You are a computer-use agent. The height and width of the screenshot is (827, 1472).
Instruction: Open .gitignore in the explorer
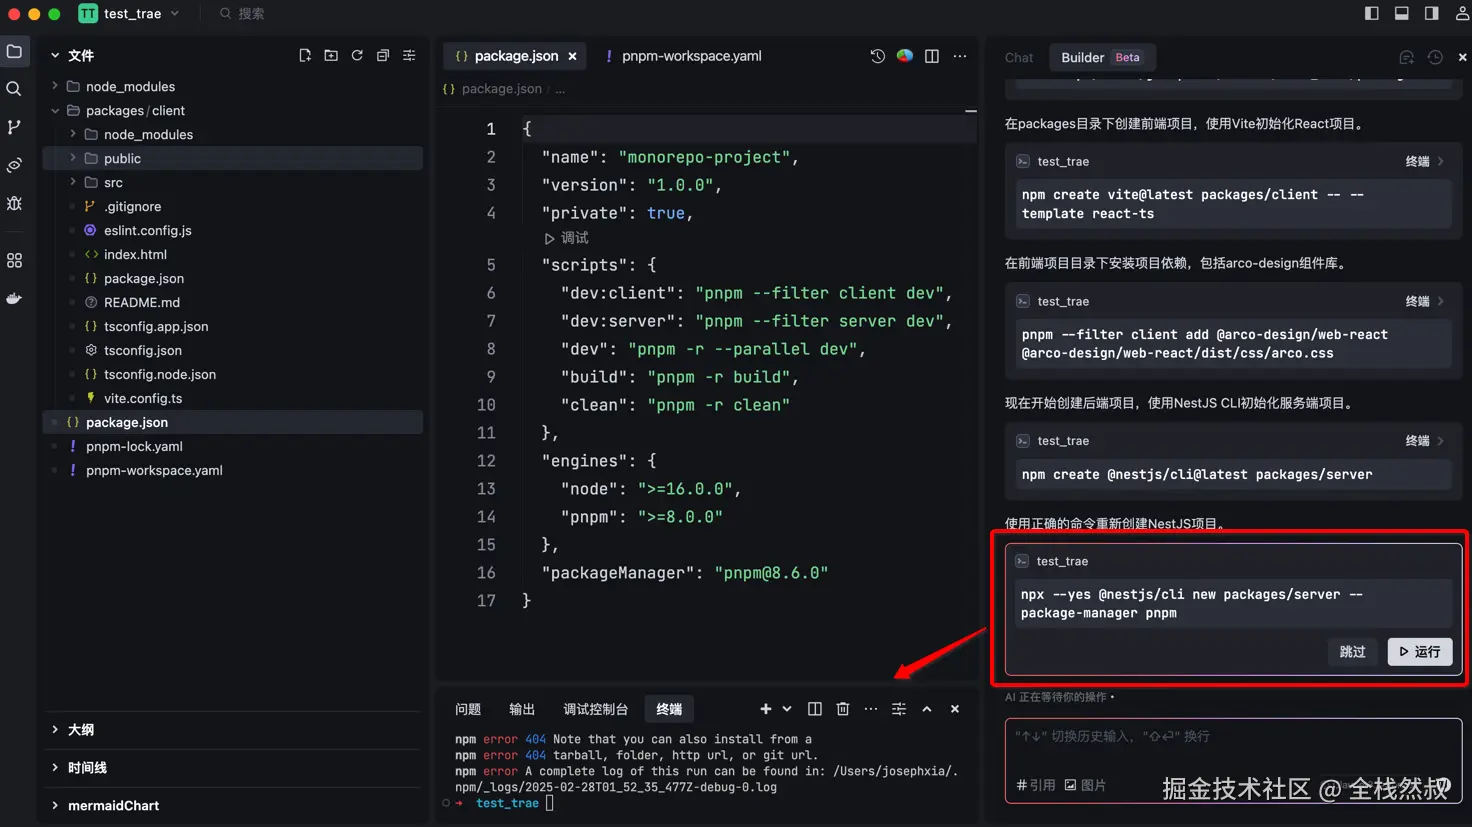pyautogui.click(x=132, y=206)
